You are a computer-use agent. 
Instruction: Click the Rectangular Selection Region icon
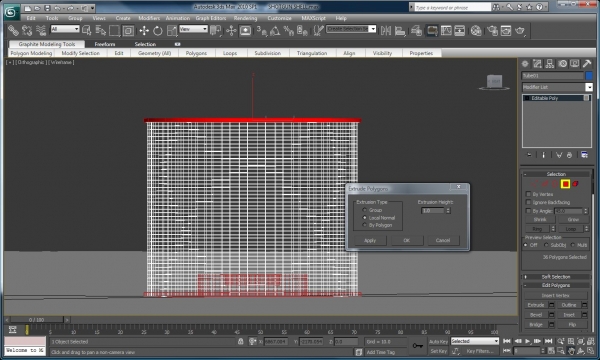click(x=114, y=30)
